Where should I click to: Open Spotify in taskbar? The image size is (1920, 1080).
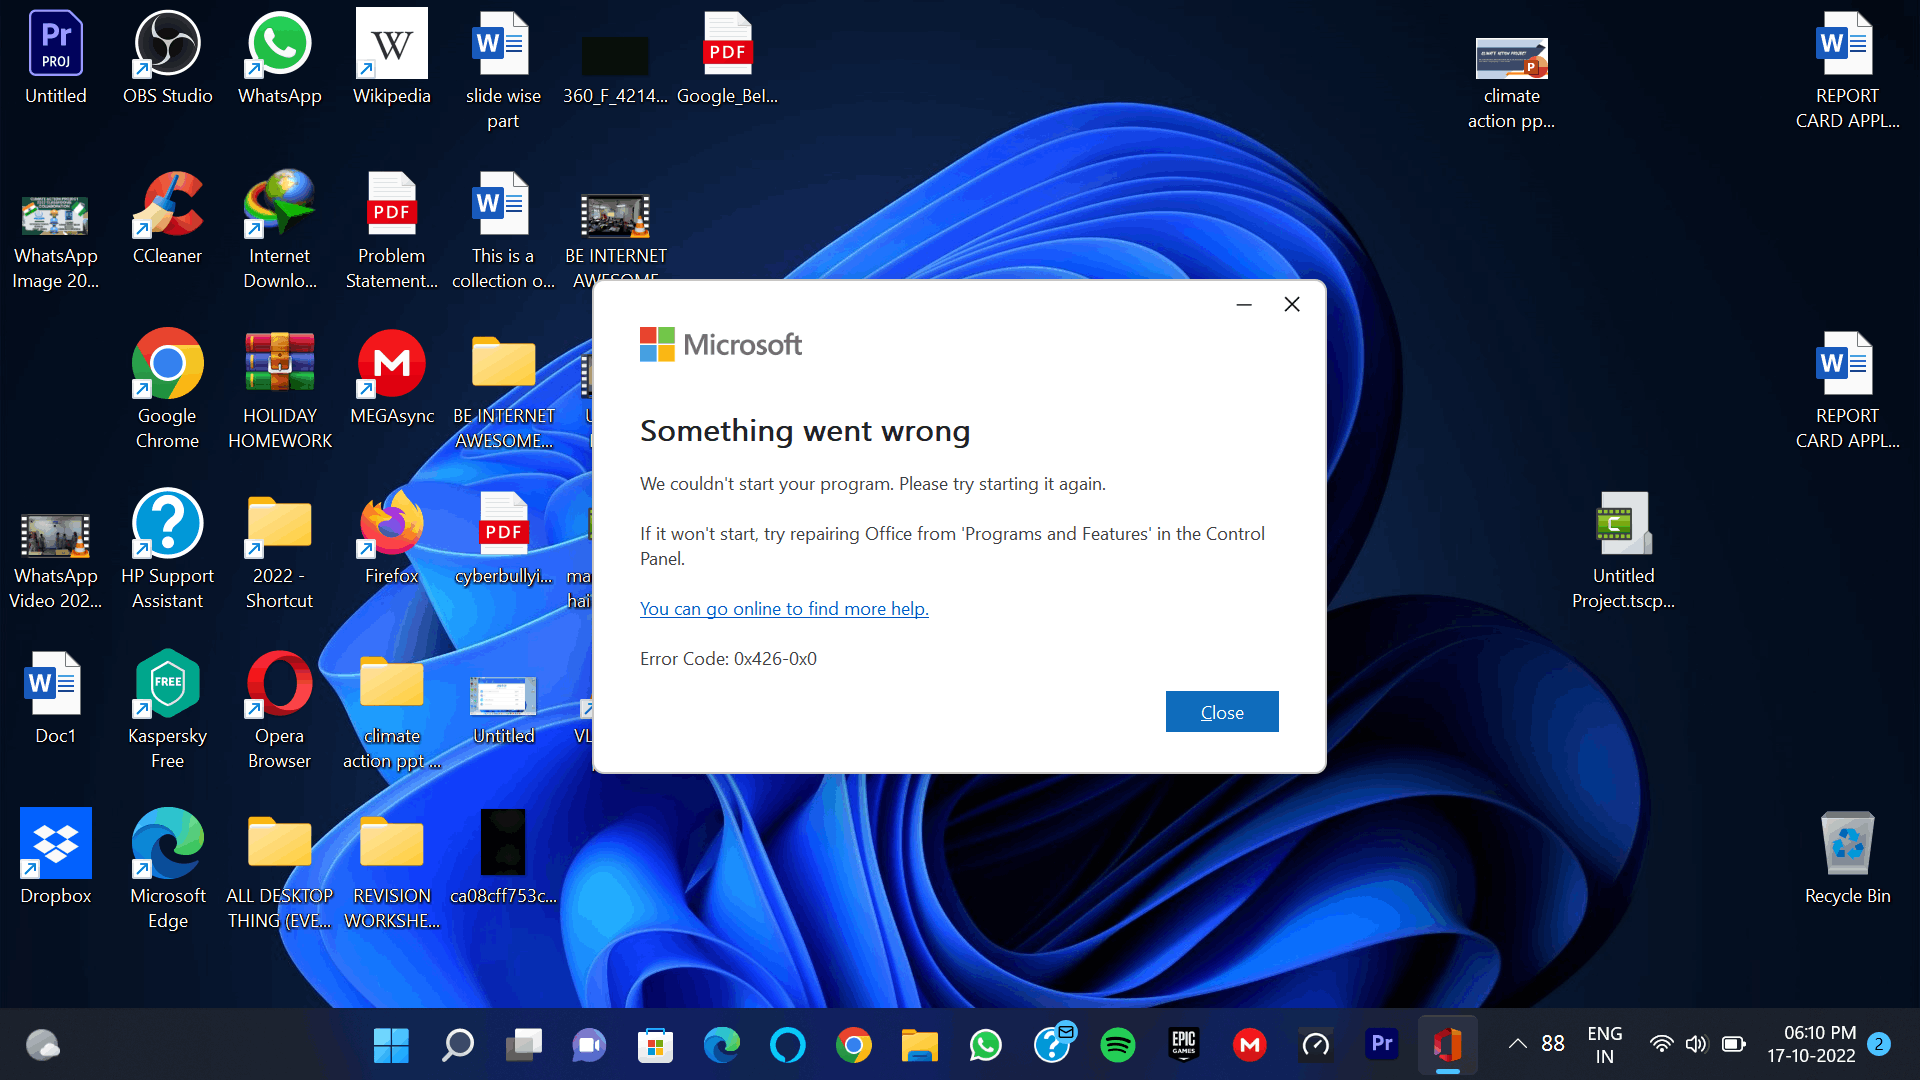click(x=1118, y=1044)
